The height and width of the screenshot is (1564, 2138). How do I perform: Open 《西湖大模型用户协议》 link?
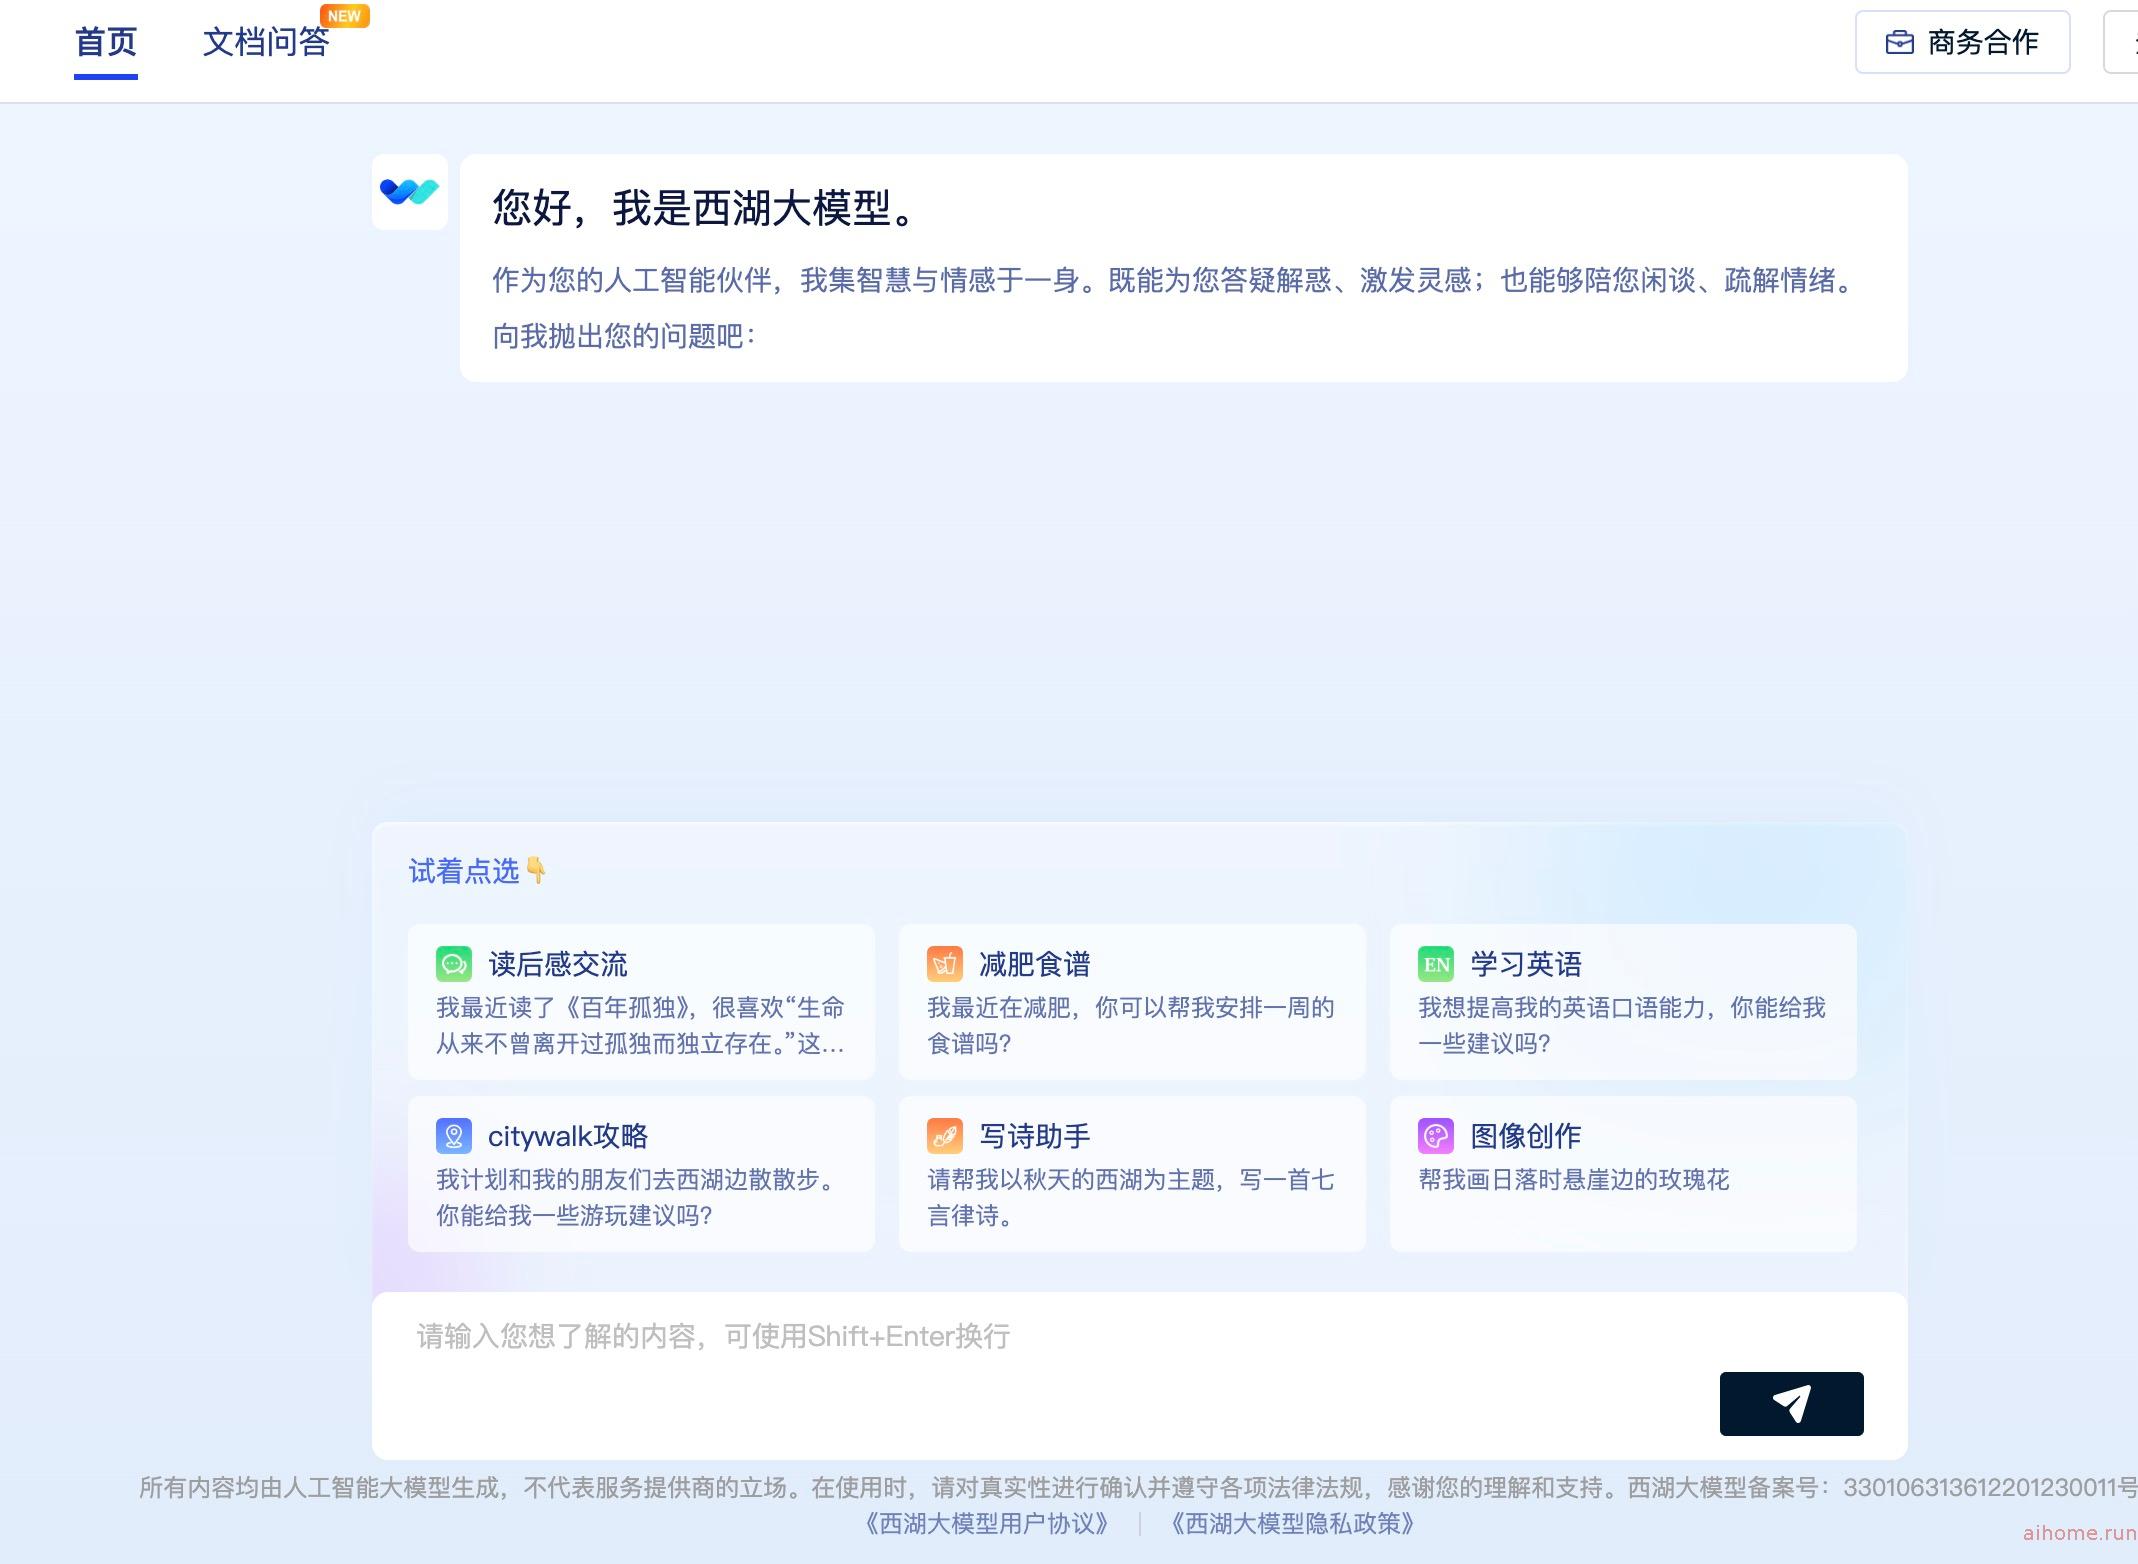pyautogui.click(x=987, y=1524)
